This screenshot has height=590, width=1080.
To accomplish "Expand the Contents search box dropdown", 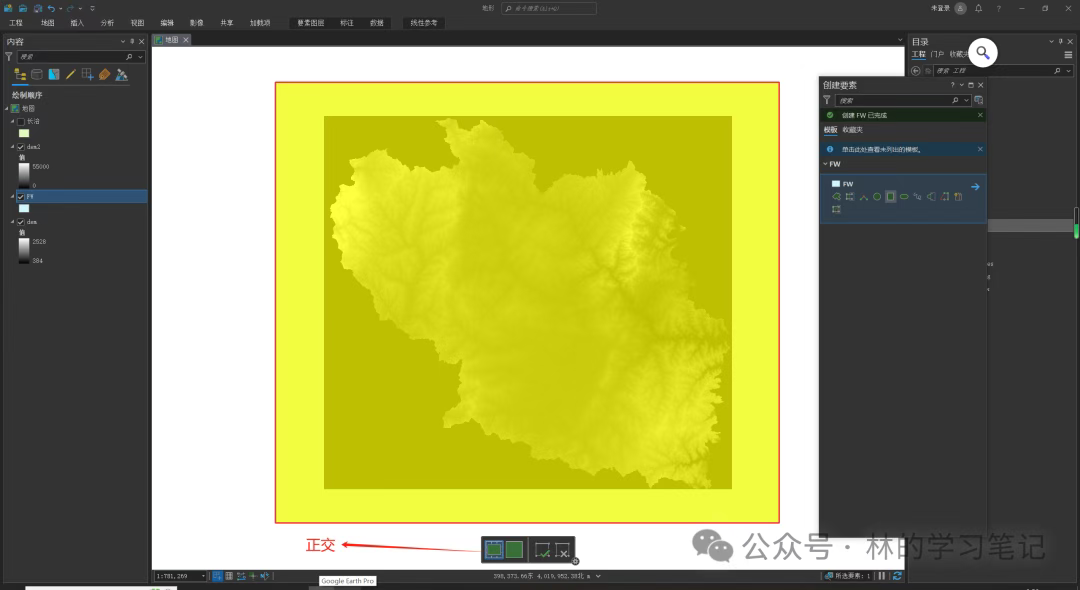I will 140,57.
